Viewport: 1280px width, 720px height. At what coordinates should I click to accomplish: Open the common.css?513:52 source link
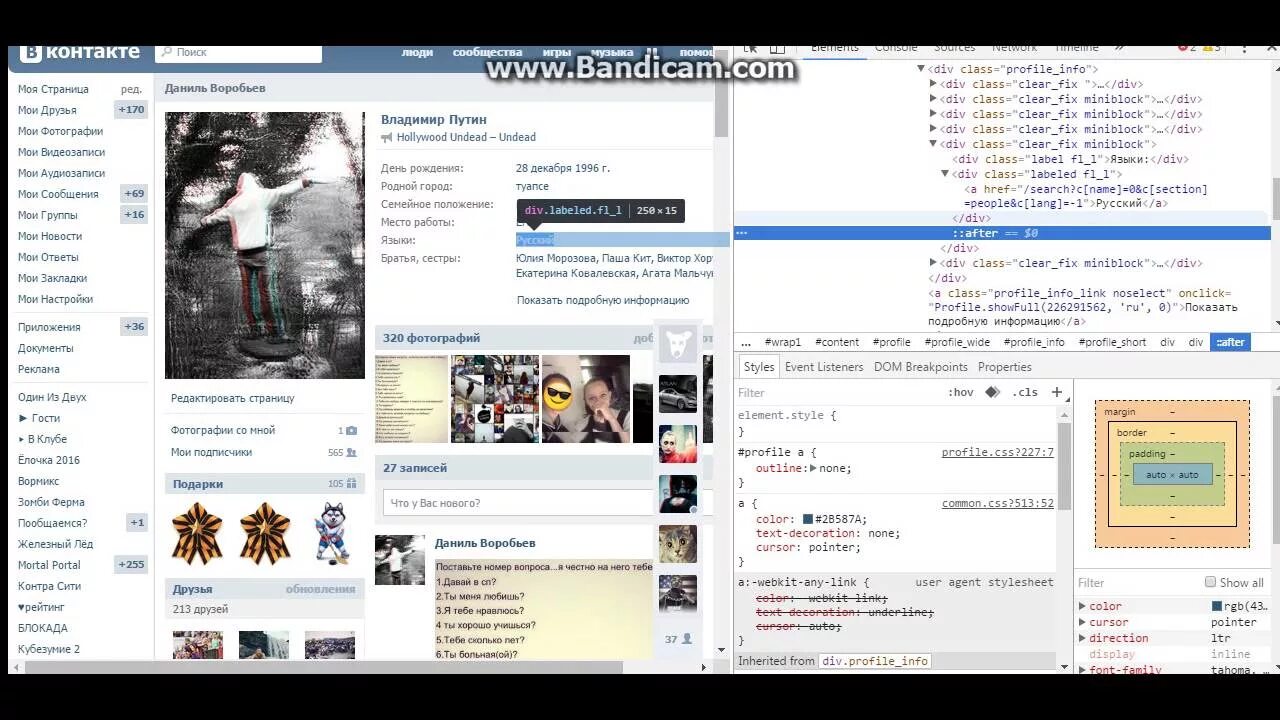(997, 504)
